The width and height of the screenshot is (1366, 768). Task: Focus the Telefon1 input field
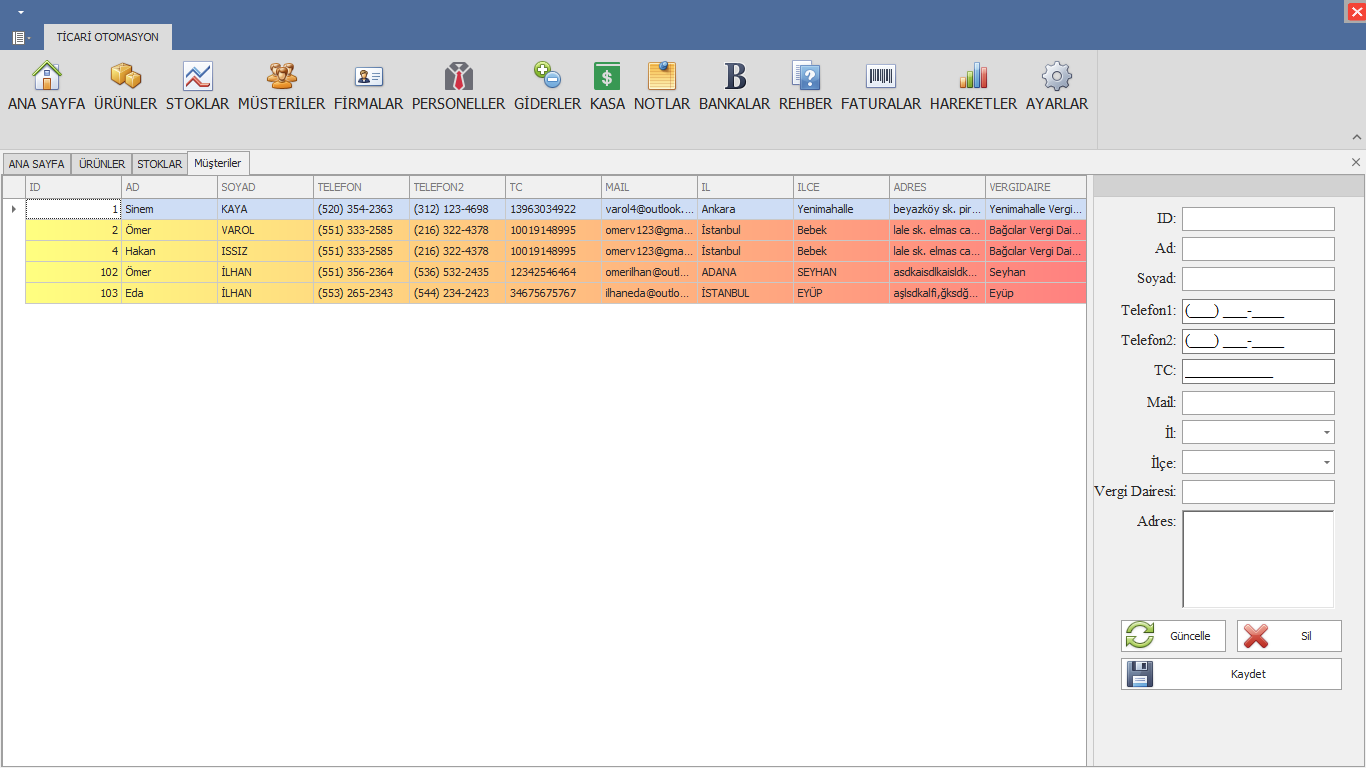pyautogui.click(x=1258, y=311)
